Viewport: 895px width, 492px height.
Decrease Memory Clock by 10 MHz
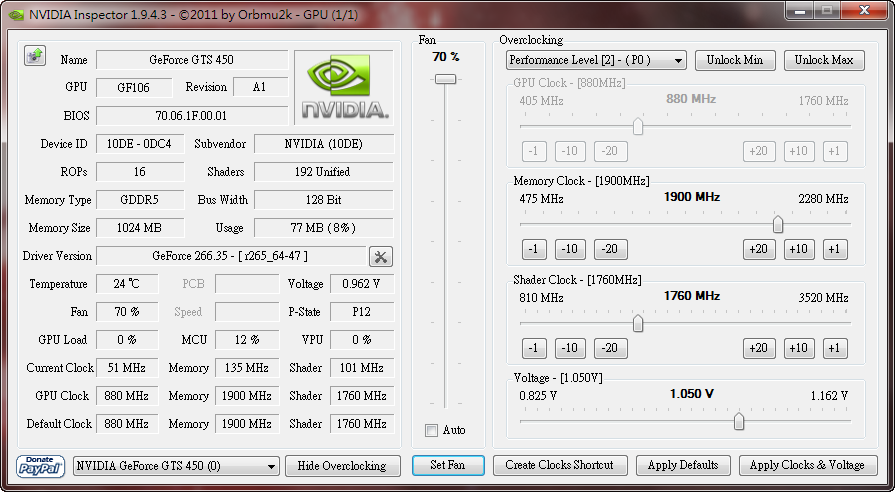click(570, 249)
